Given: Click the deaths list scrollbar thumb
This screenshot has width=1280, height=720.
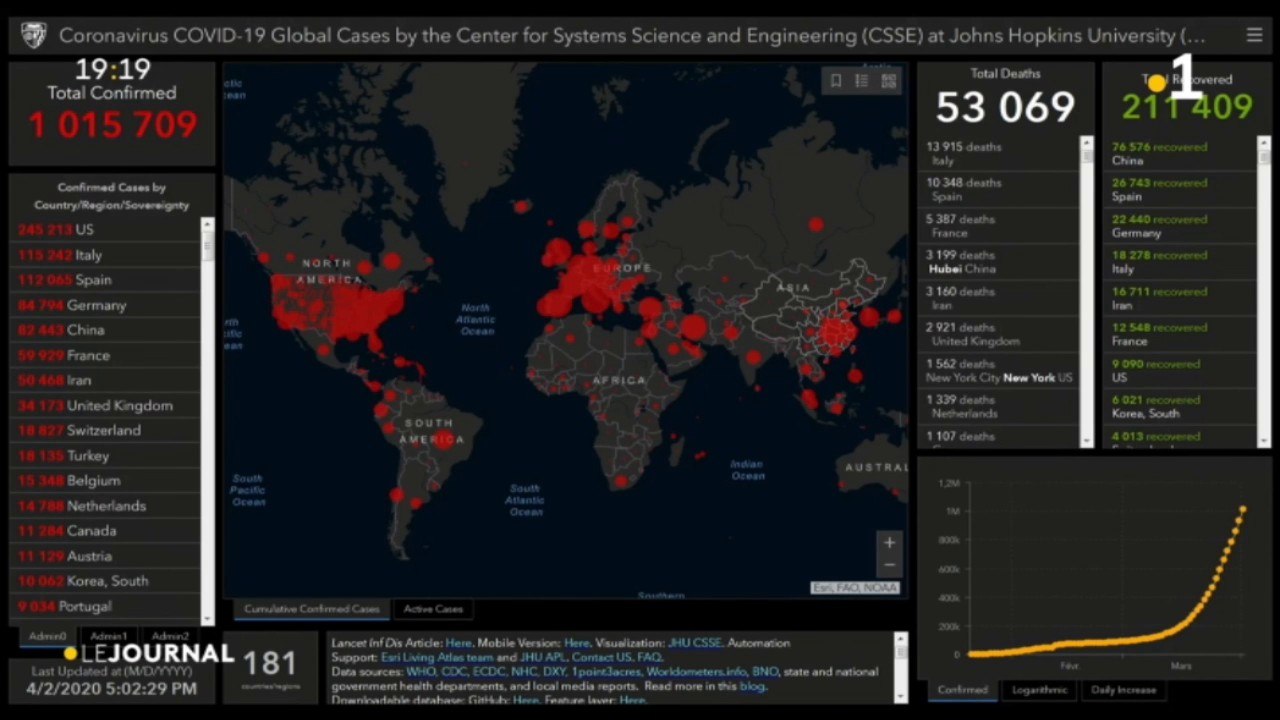Looking at the screenshot, I should (x=1087, y=156).
